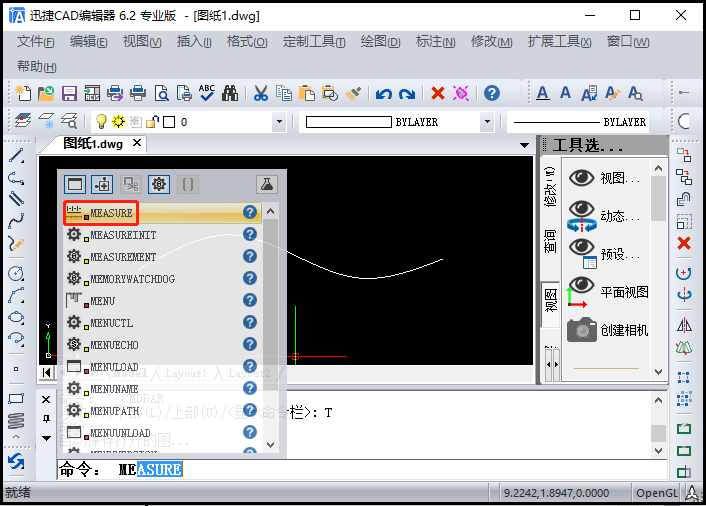Viewport: 706px width, 506px height.
Task: Open the 标注(N) menu
Action: (435, 42)
